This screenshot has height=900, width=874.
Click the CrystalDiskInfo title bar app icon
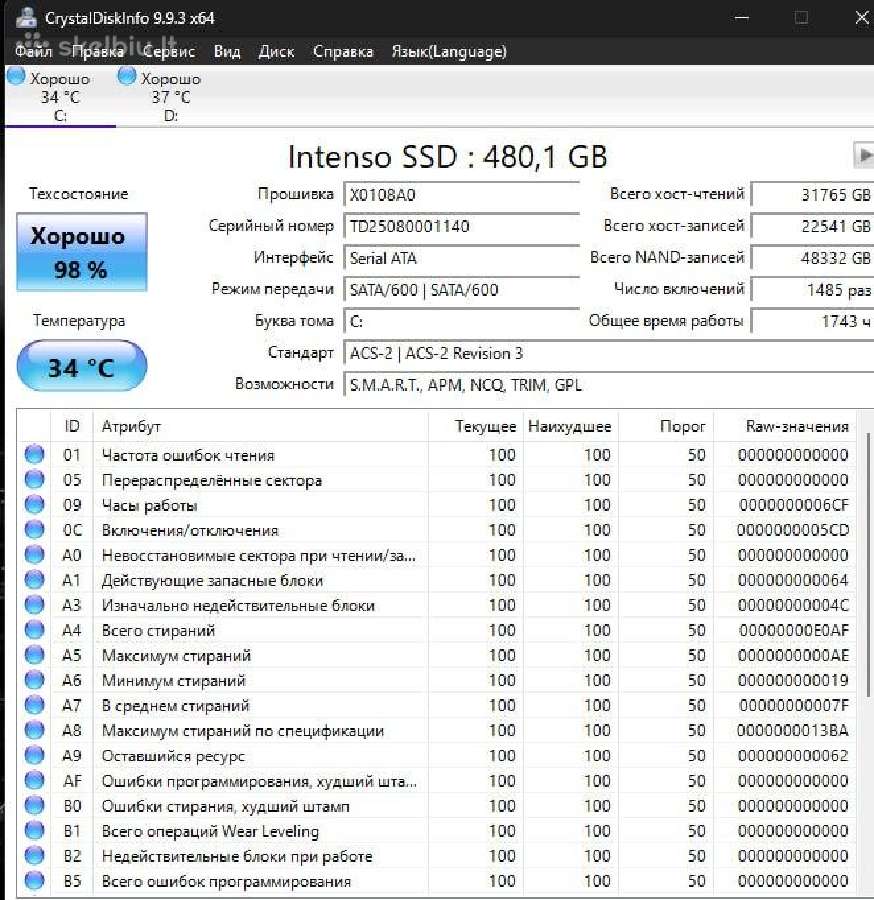click(x=26, y=18)
